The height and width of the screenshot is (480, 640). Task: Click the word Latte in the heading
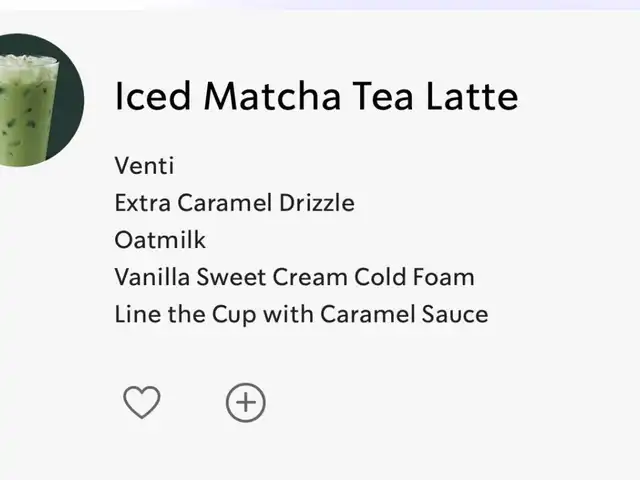pyautogui.click(x=472, y=96)
